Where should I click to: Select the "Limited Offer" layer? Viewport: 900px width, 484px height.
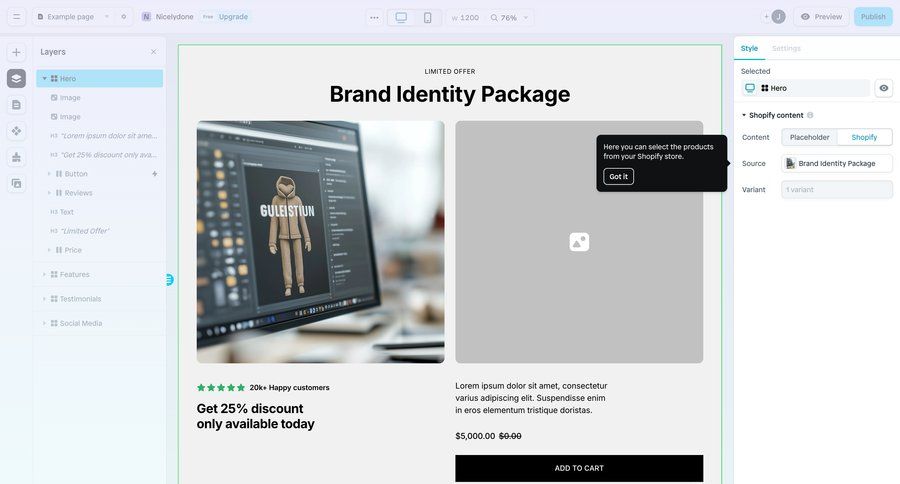click(x=99, y=231)
